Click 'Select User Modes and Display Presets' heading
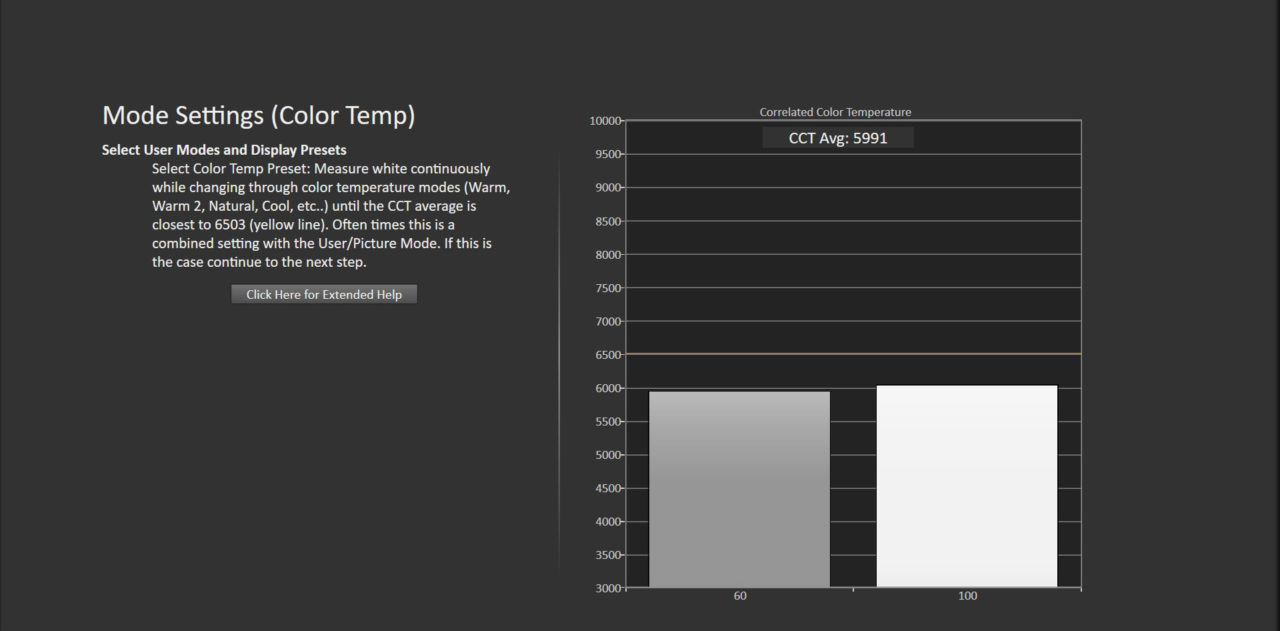The width and height of the screenshot is (1280, 631). coord(224,150)
